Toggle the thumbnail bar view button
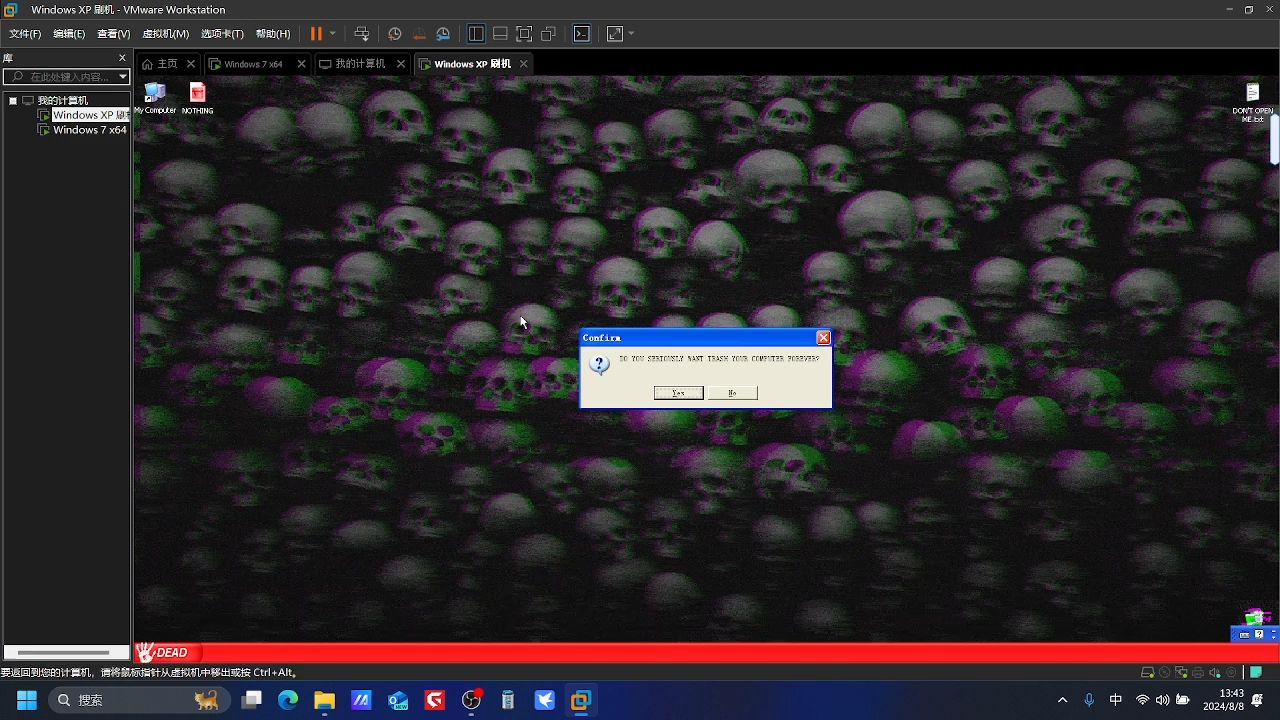 pos(500,33)
